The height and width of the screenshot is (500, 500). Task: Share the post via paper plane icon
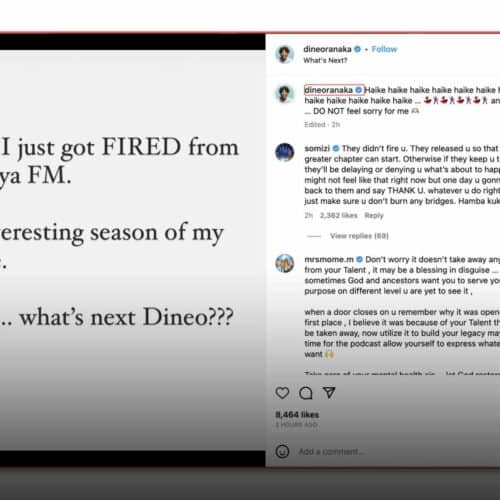point(329,393)
